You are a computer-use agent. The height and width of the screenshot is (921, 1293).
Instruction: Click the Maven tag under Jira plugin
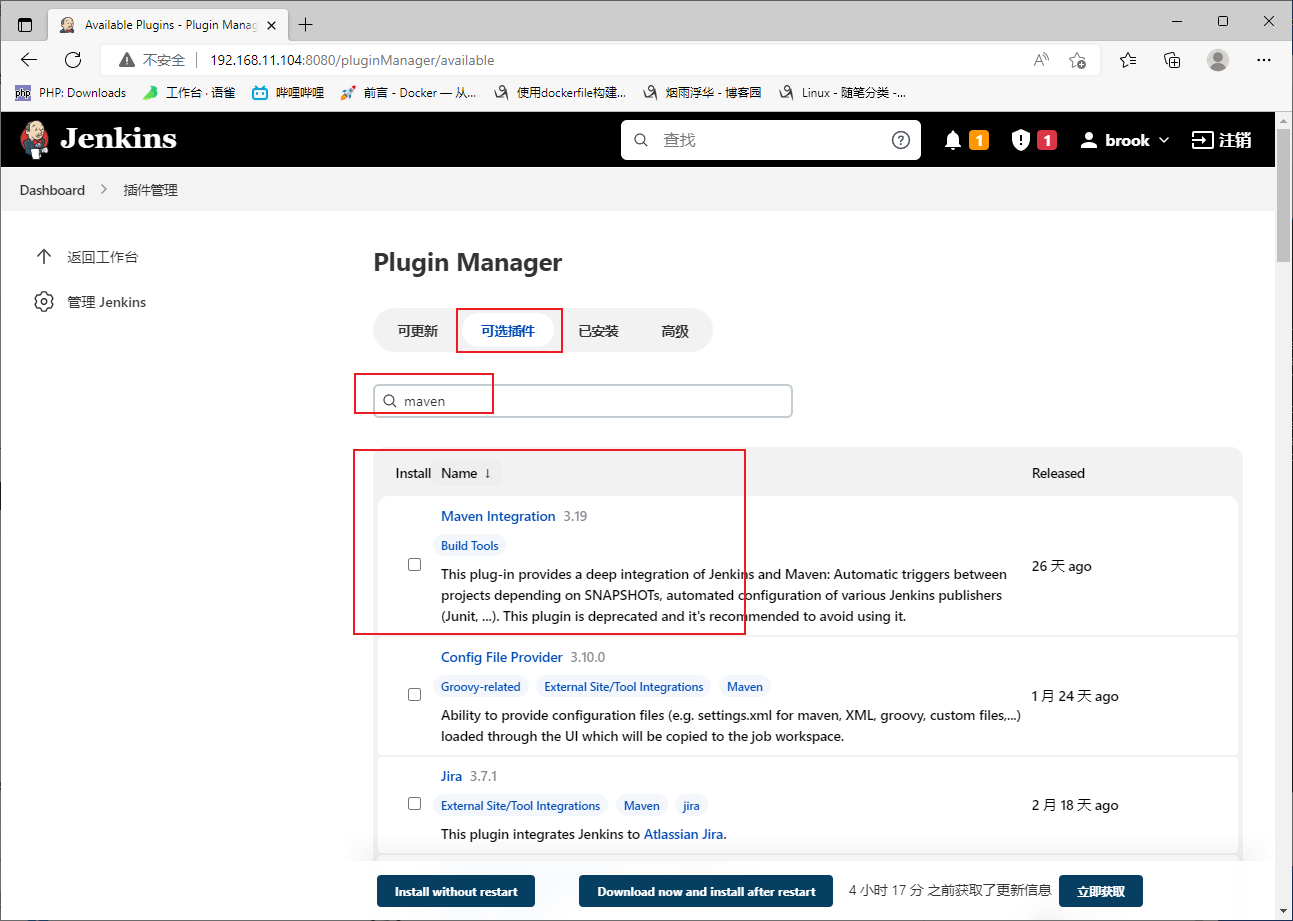642,806
